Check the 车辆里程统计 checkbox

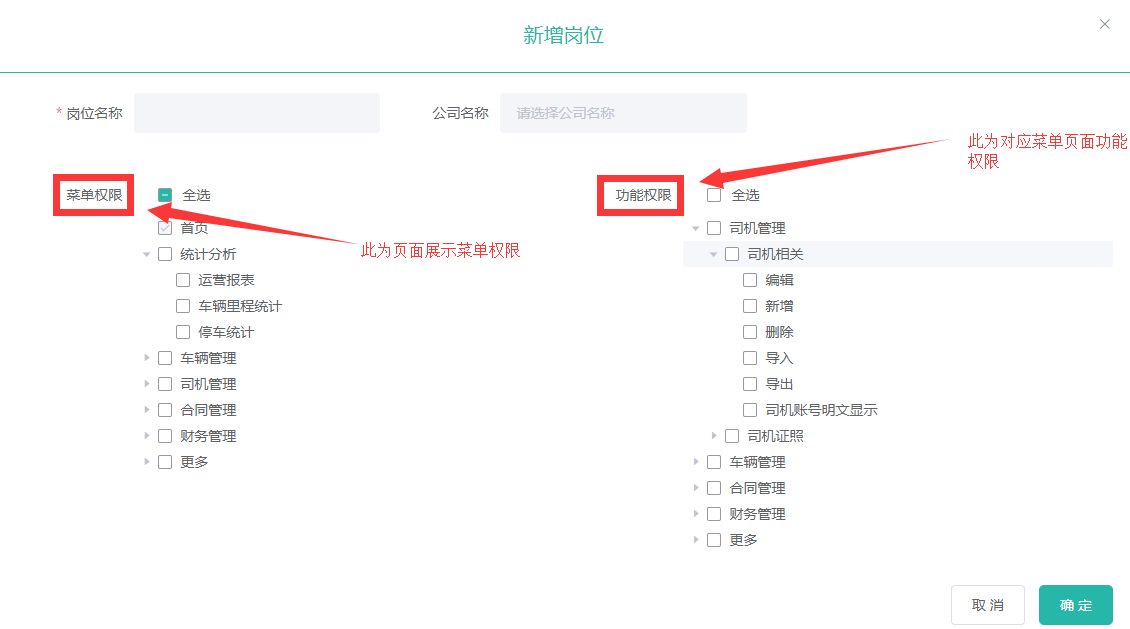pos(183,306)
